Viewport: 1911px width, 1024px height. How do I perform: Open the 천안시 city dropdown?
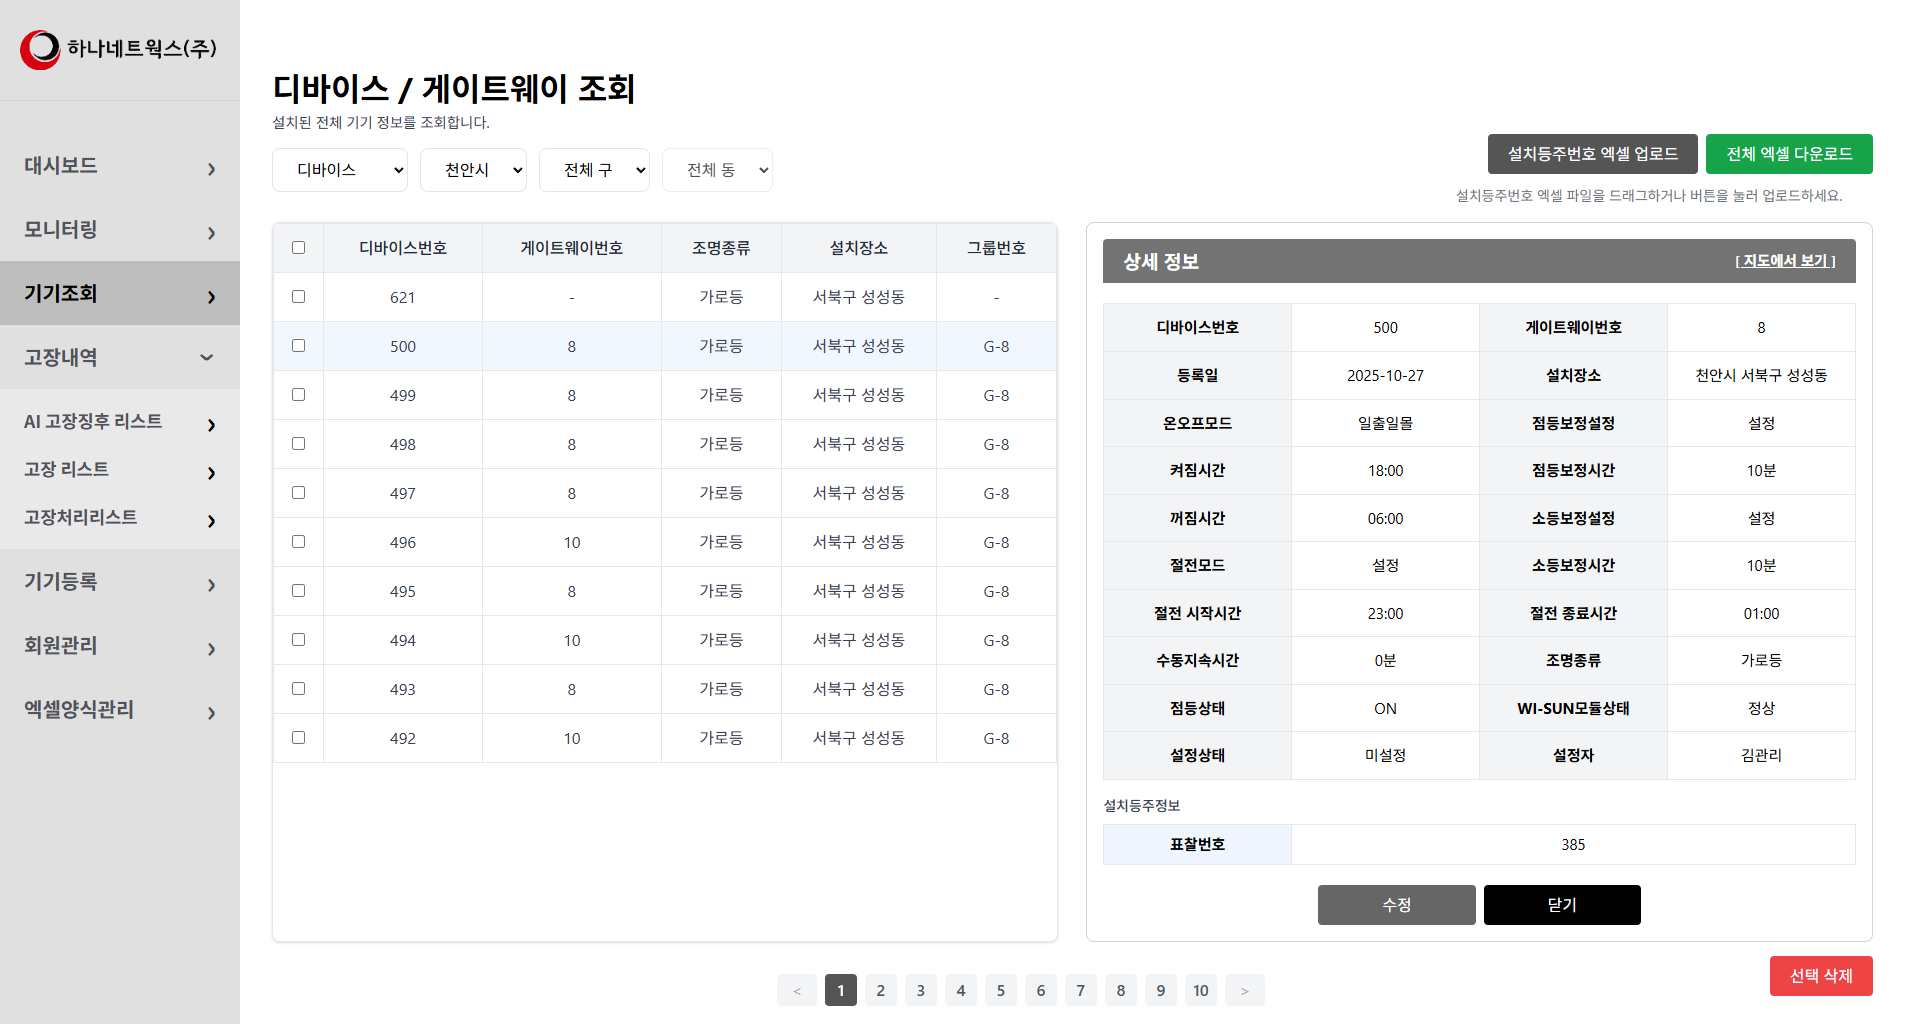(x=473, y=170)
